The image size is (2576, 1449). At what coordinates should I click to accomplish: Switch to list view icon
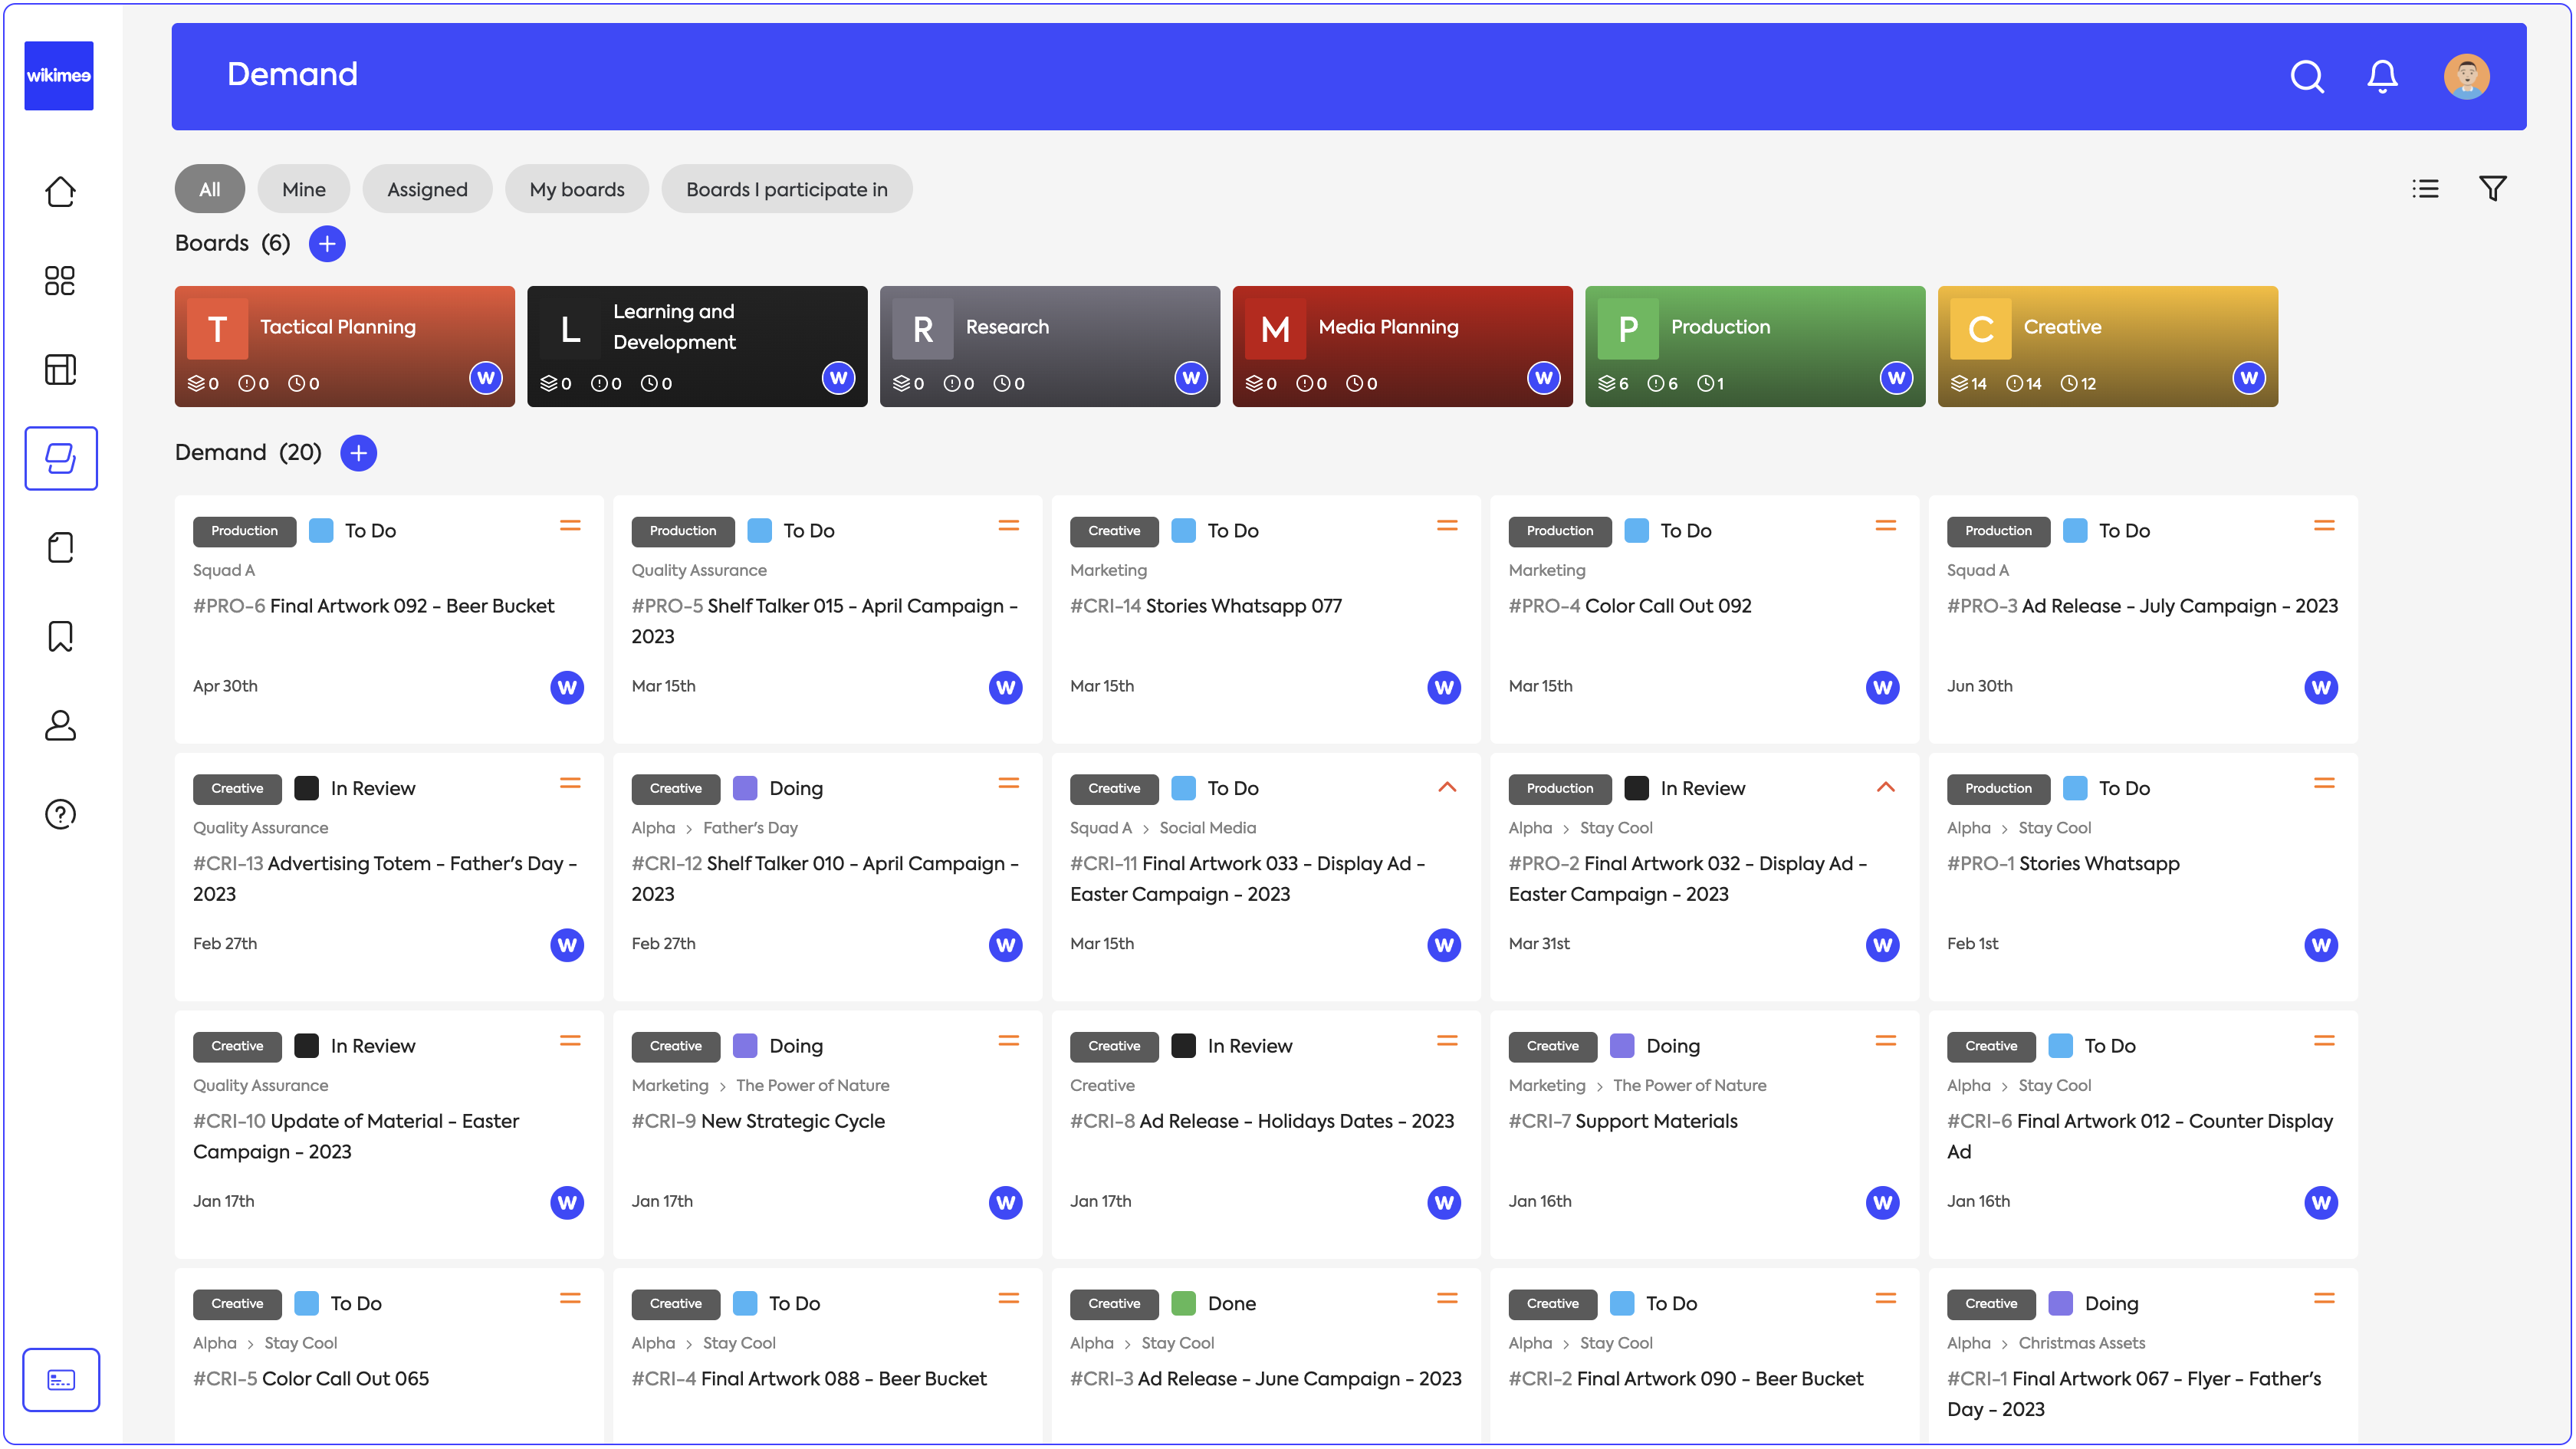tap(2425, 188)
